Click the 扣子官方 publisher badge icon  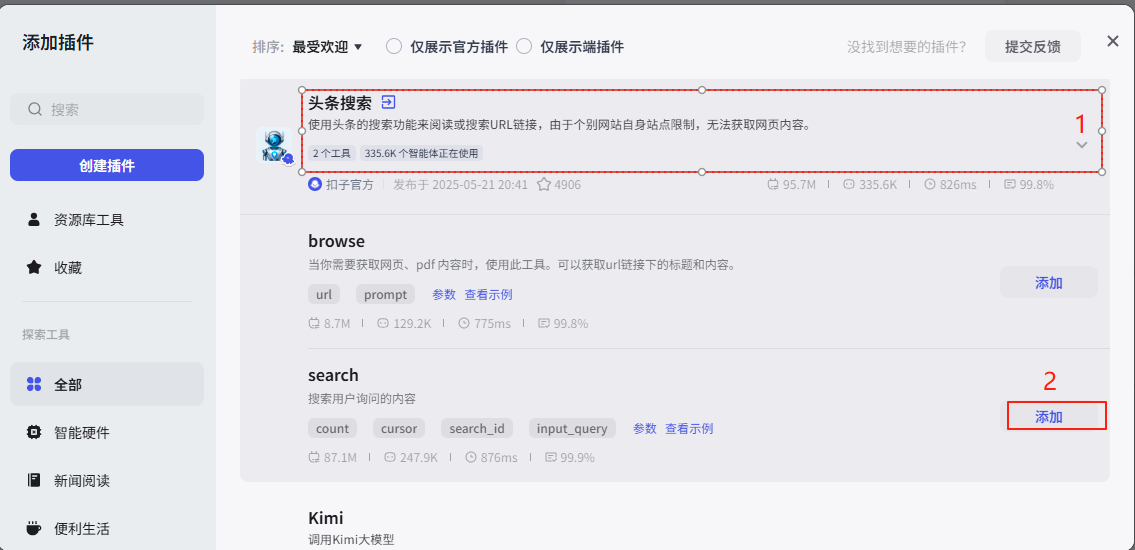coord(314,185)
